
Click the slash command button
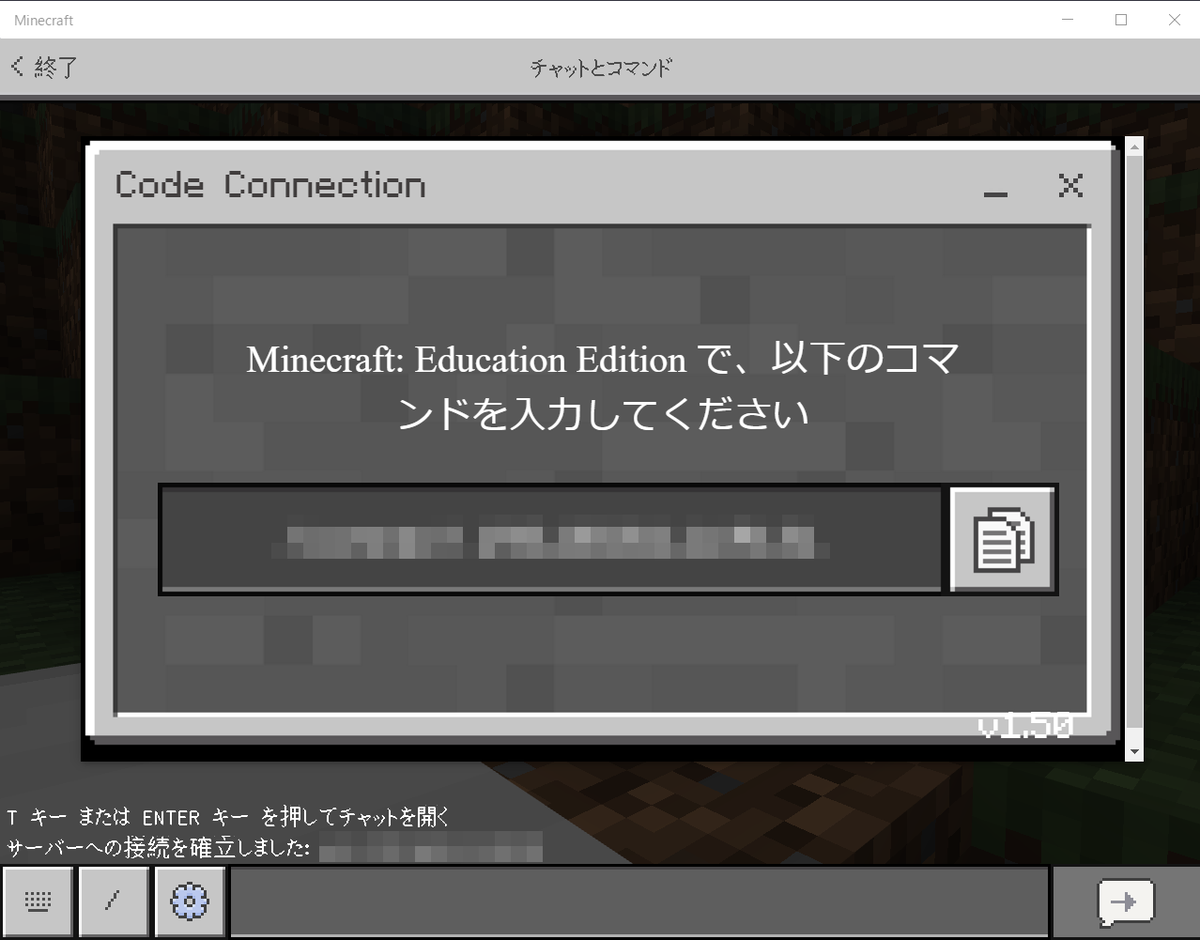[x=113, y=902]
